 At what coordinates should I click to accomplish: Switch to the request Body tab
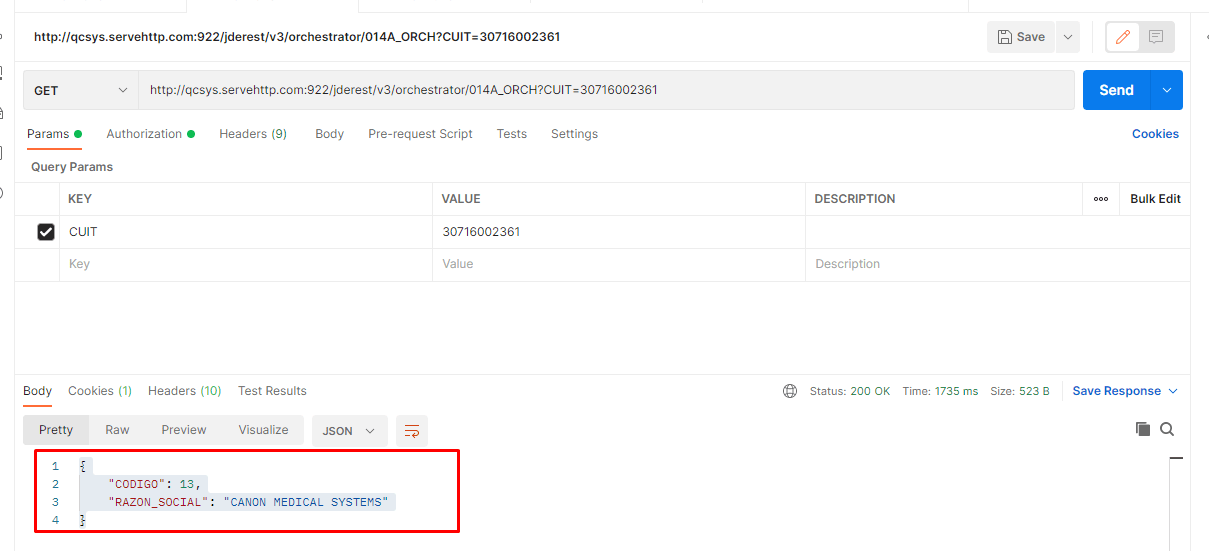[329, 134]
